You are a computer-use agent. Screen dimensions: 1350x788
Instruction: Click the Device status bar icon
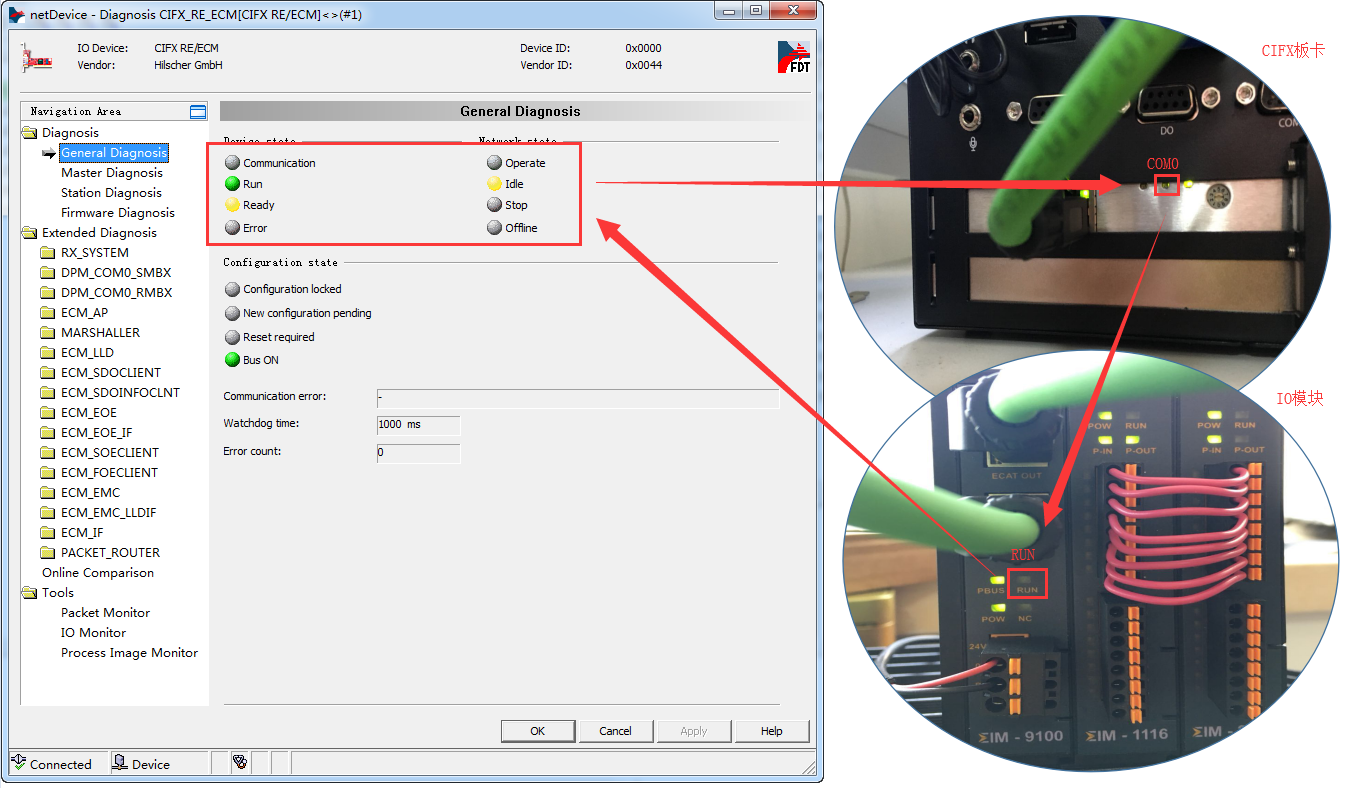click(120, 763)
